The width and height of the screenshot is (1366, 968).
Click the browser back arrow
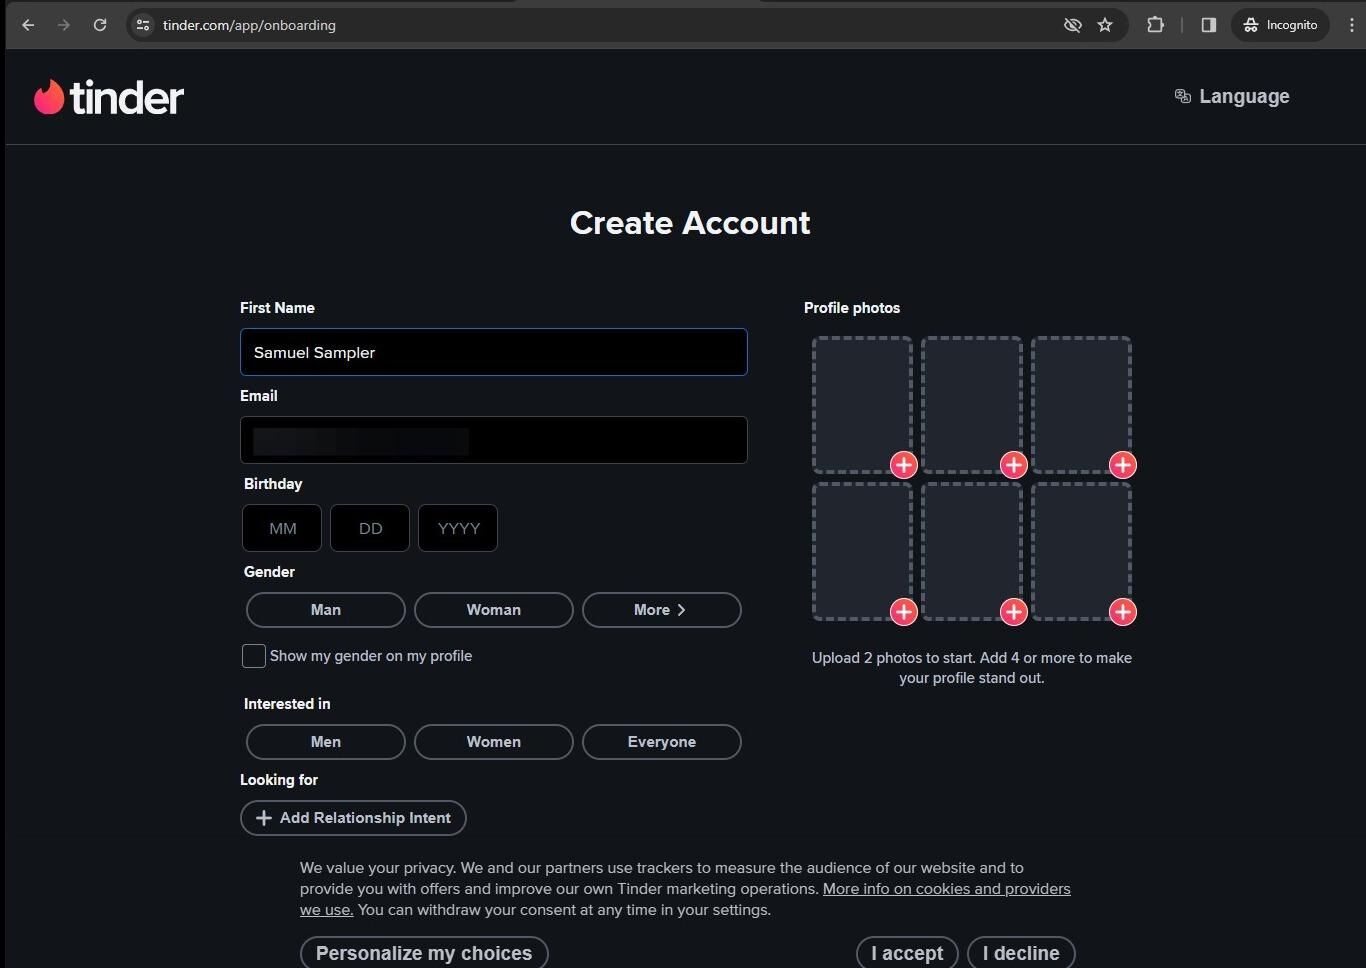coord(28,25)
